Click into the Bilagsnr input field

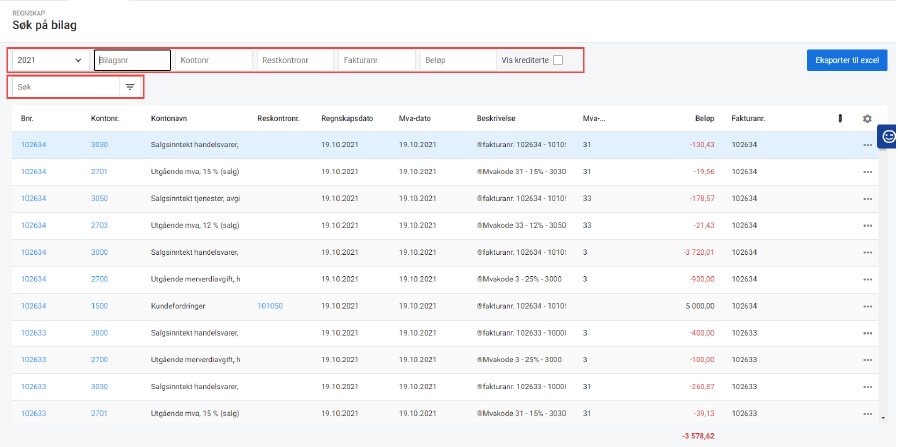point(132,60)
